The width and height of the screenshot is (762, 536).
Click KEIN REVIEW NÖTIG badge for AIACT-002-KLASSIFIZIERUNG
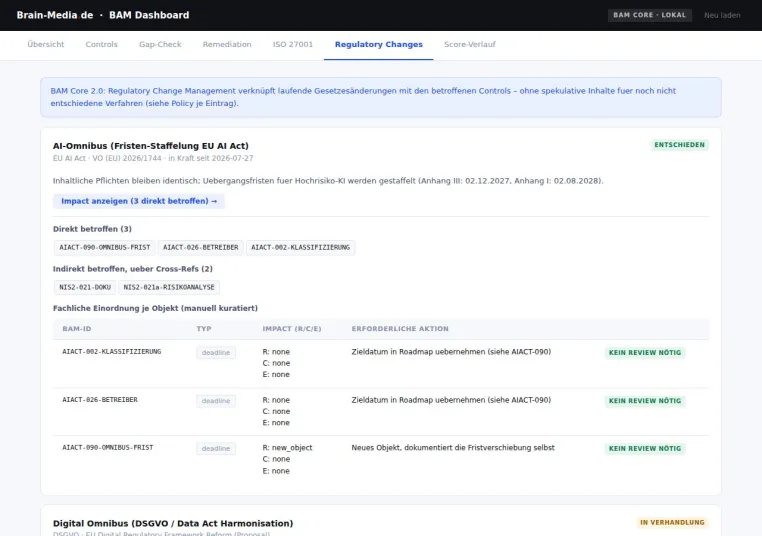point(645,352)
